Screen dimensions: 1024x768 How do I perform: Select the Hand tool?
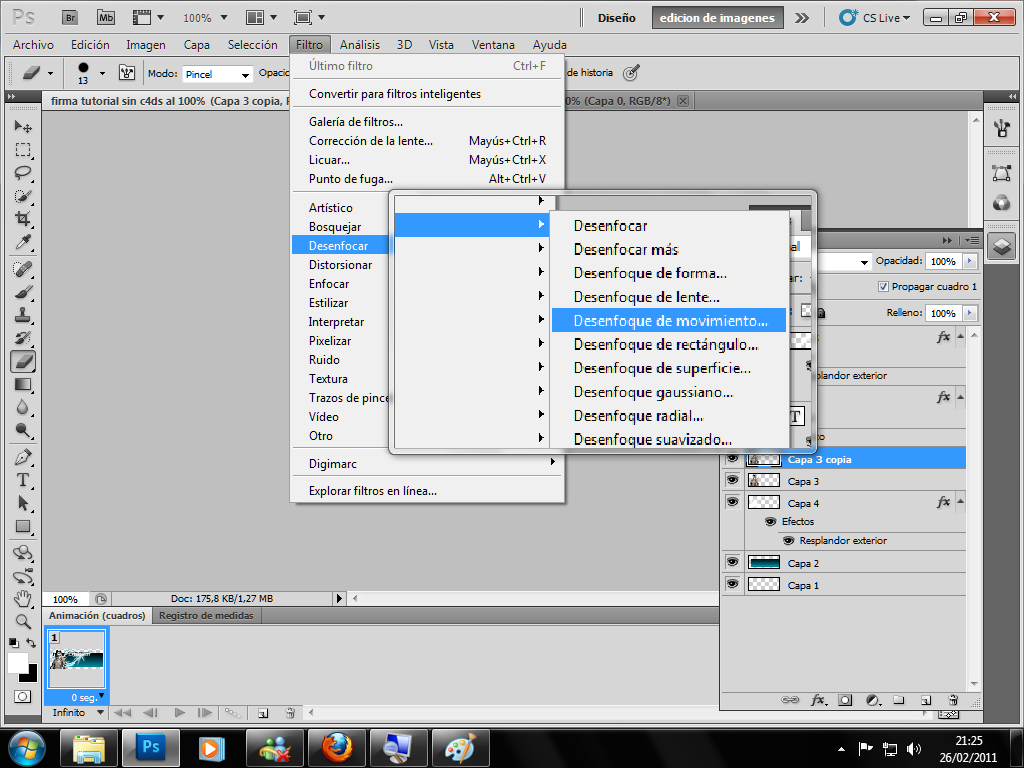click(23, 598)
